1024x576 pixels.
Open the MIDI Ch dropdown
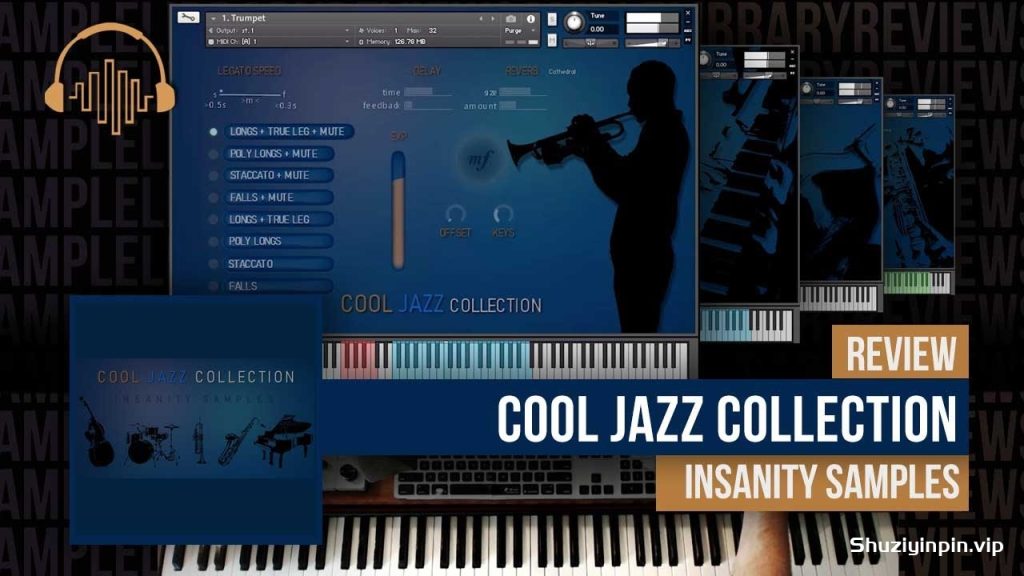tap(280, 42)
